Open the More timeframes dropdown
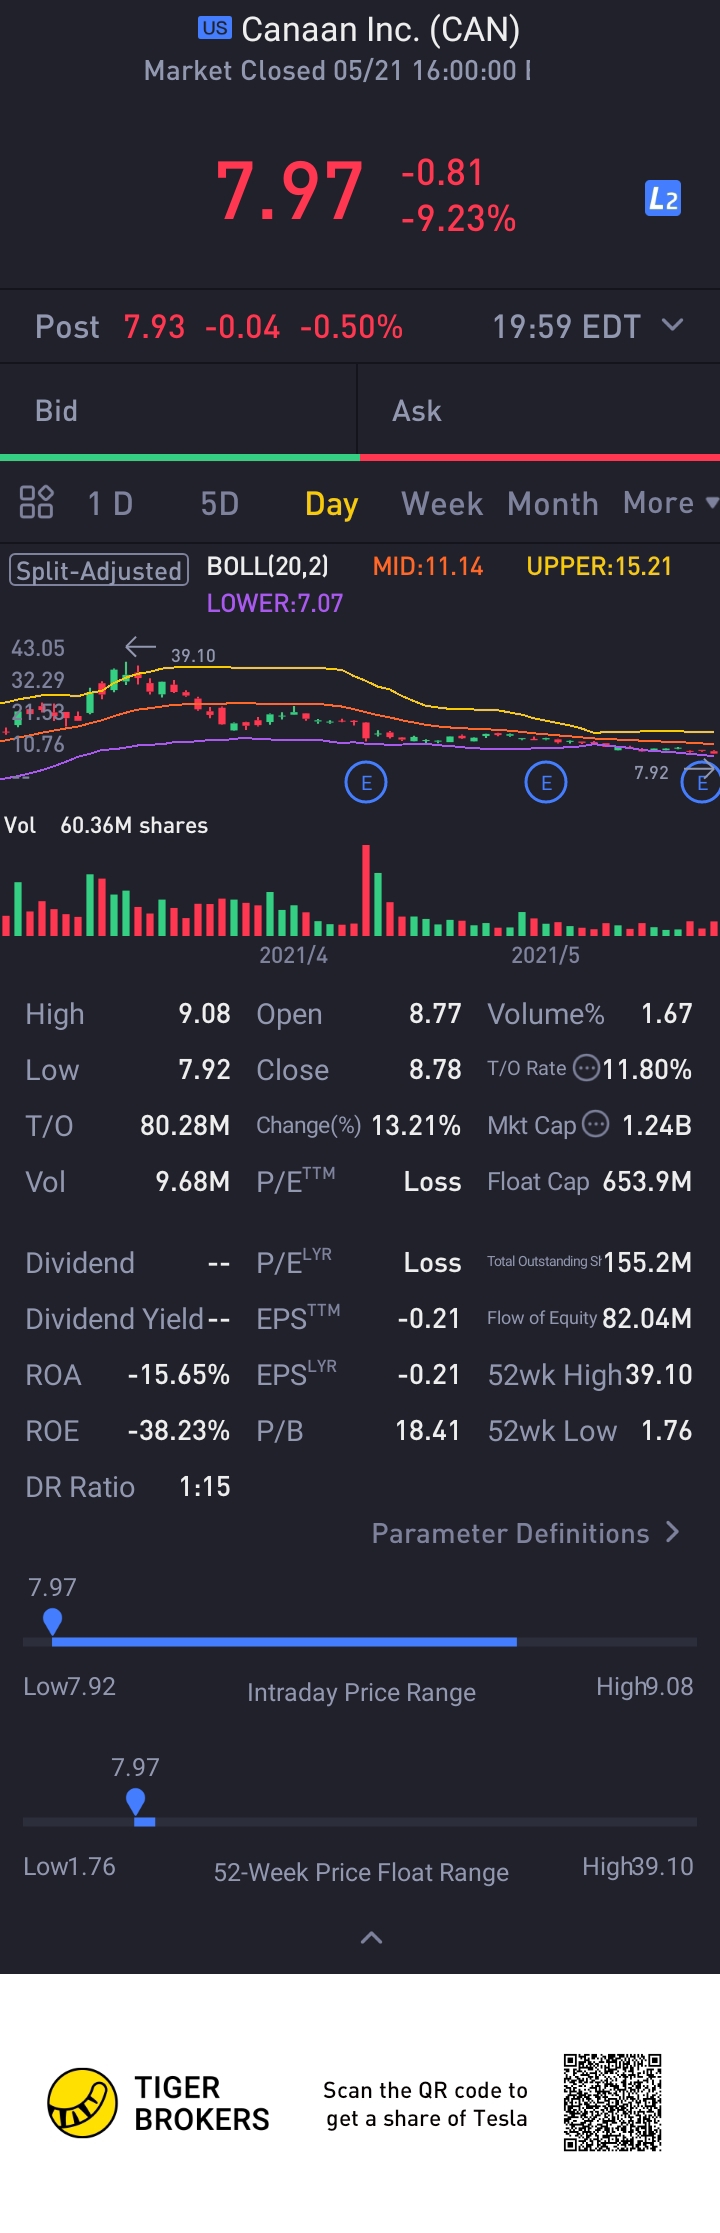The width and height of the screenshot is (720, 2233). pos(668,503)
